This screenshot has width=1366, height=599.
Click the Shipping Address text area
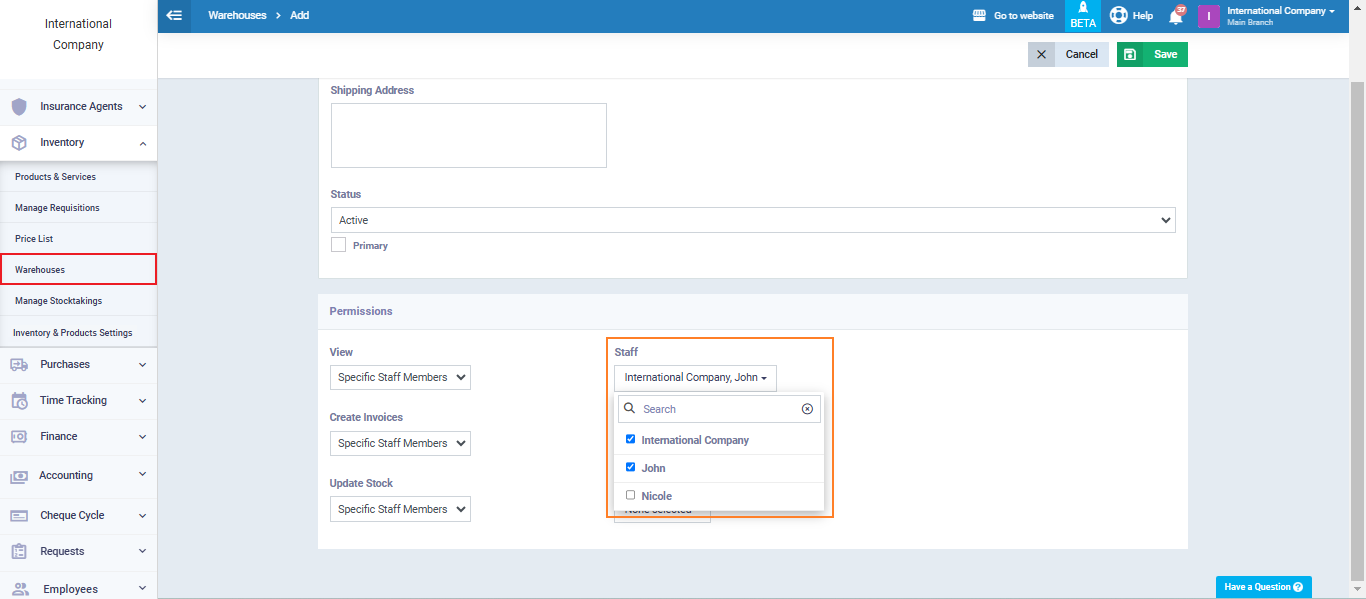click(468, 135)
